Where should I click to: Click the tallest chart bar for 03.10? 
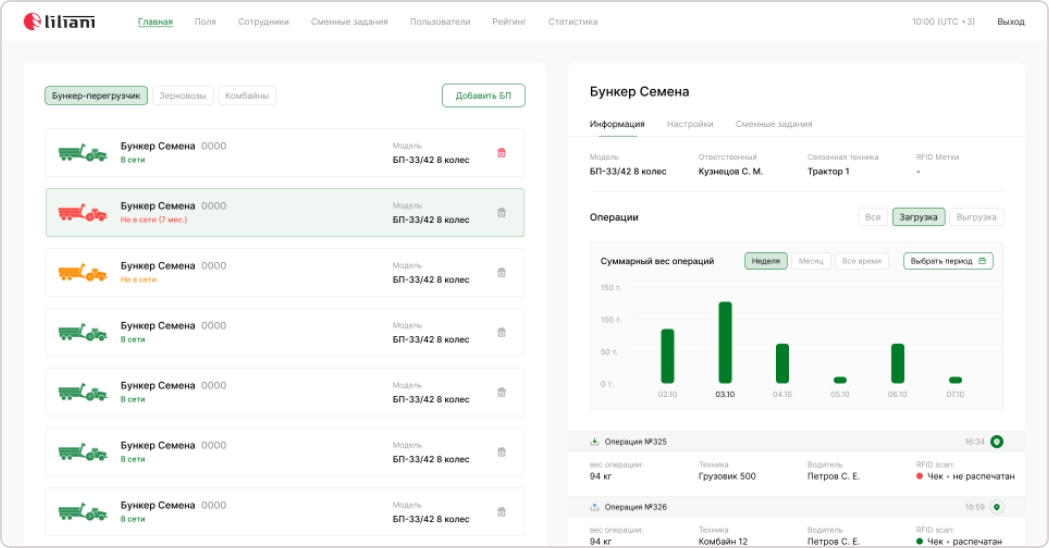click(725, 342)
